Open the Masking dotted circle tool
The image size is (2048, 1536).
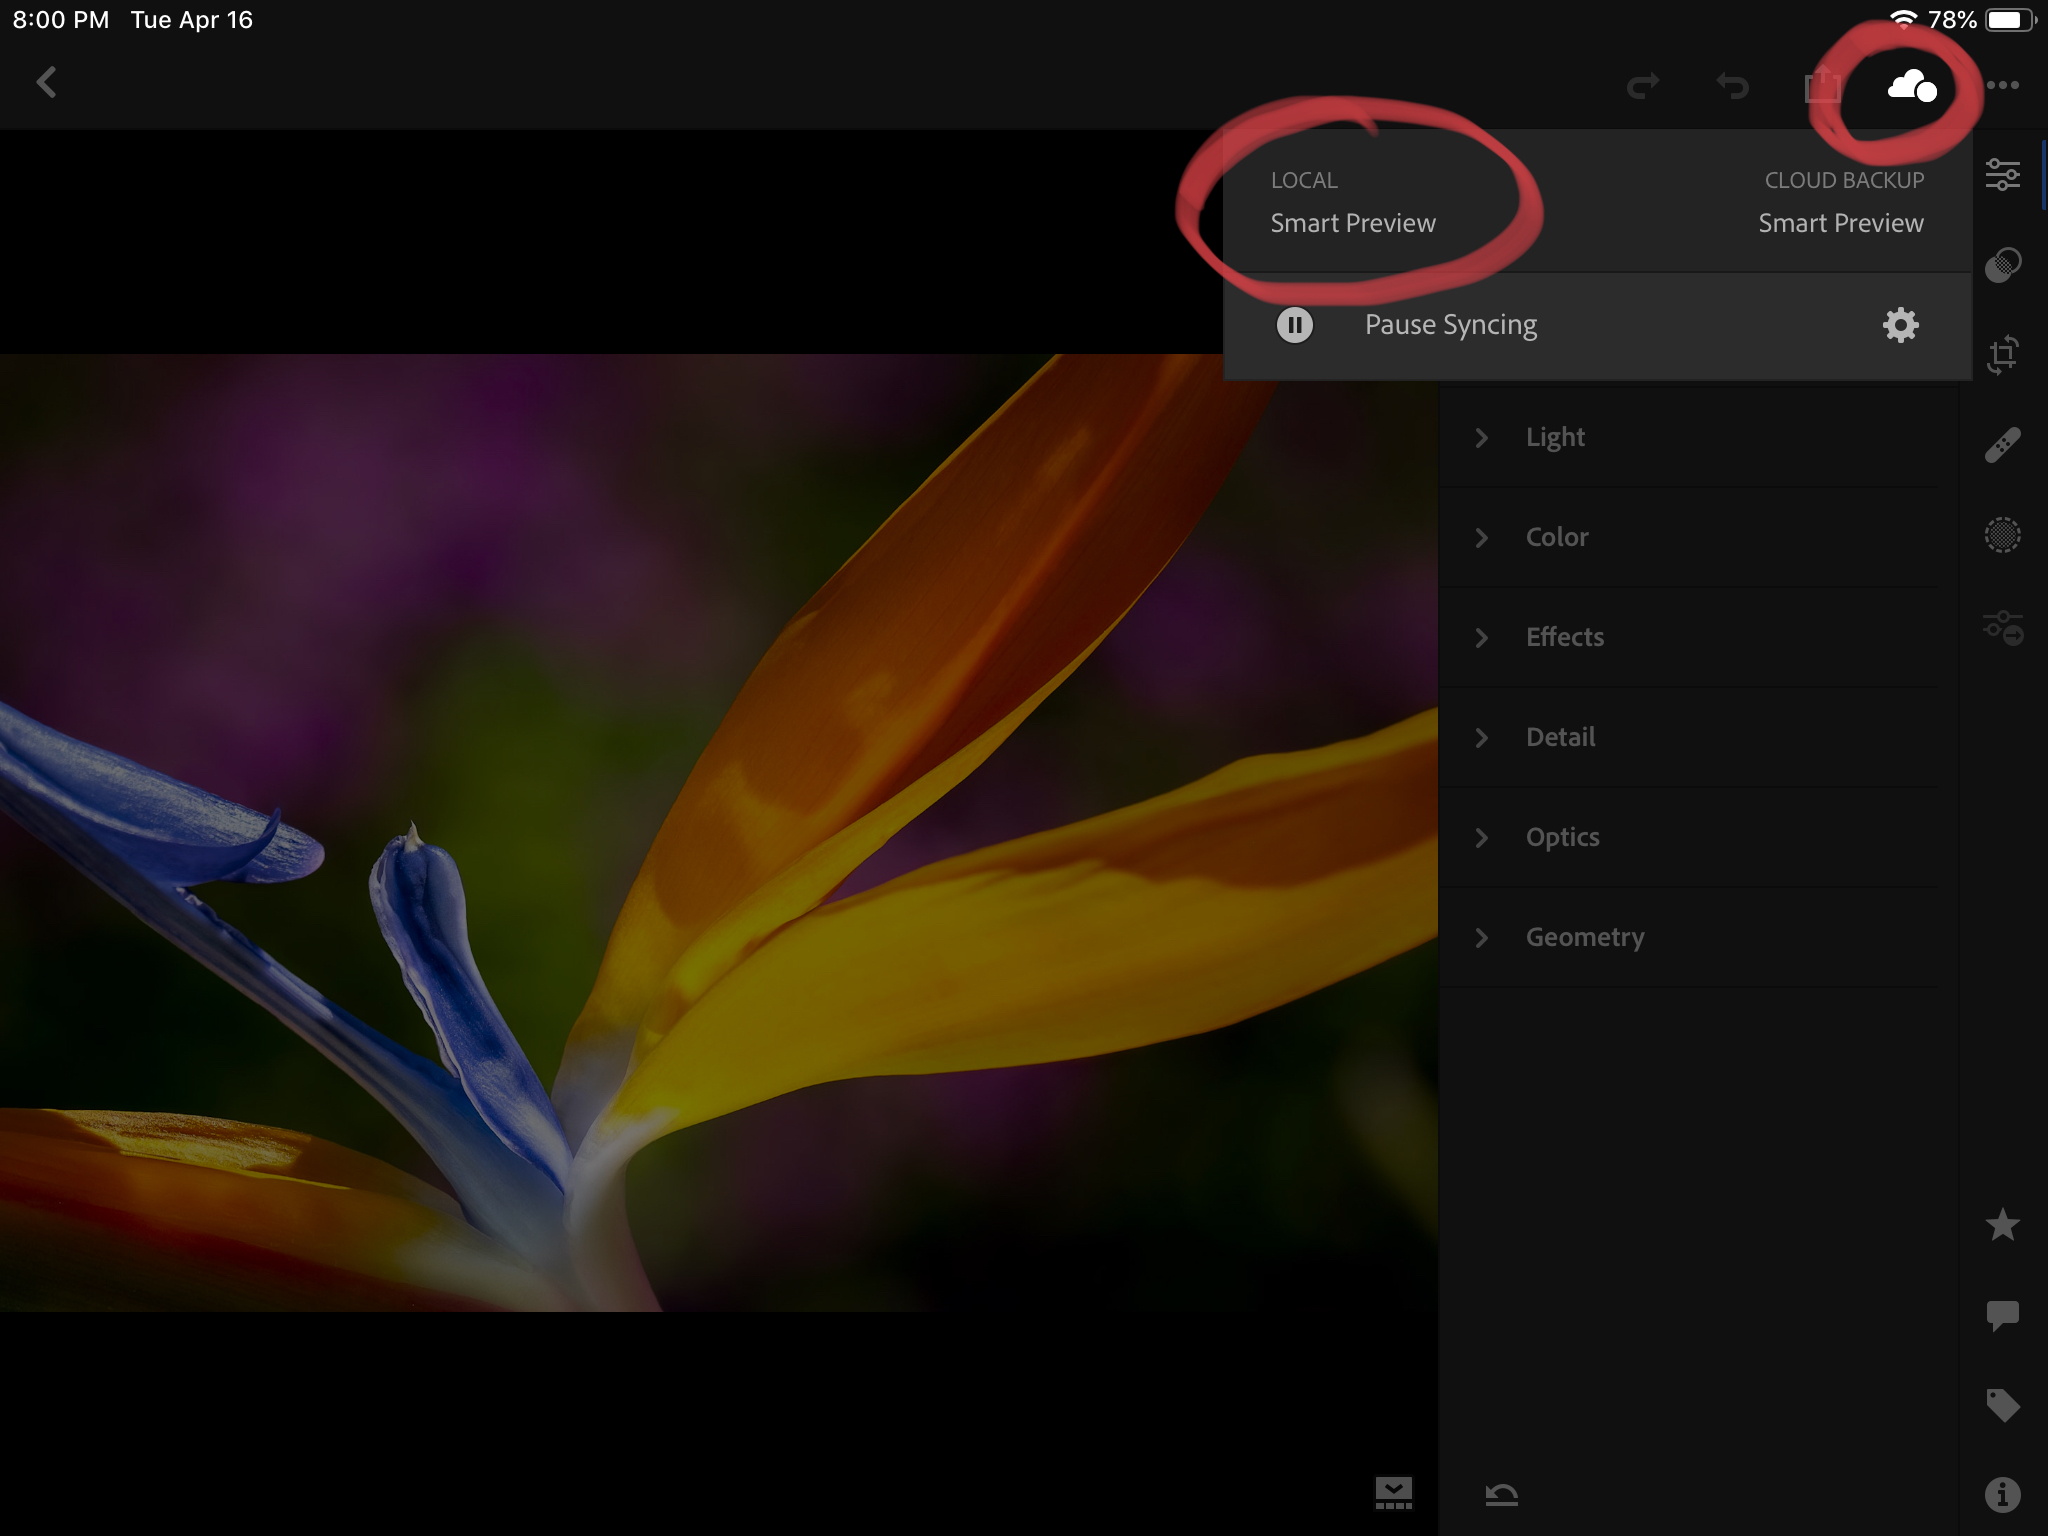(2003, 535)
